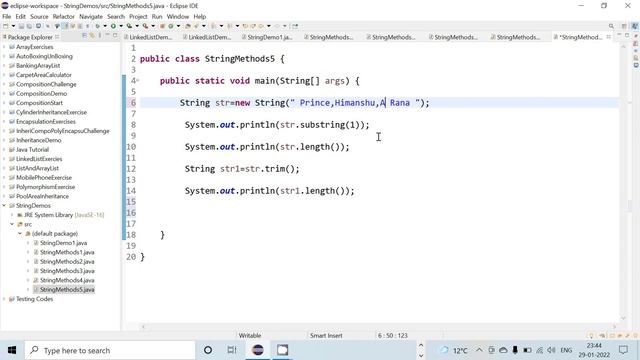This screenshot has width=640, height=360.
Task: Click the Debug bug toolbar icon
Action: click(98, 26)
